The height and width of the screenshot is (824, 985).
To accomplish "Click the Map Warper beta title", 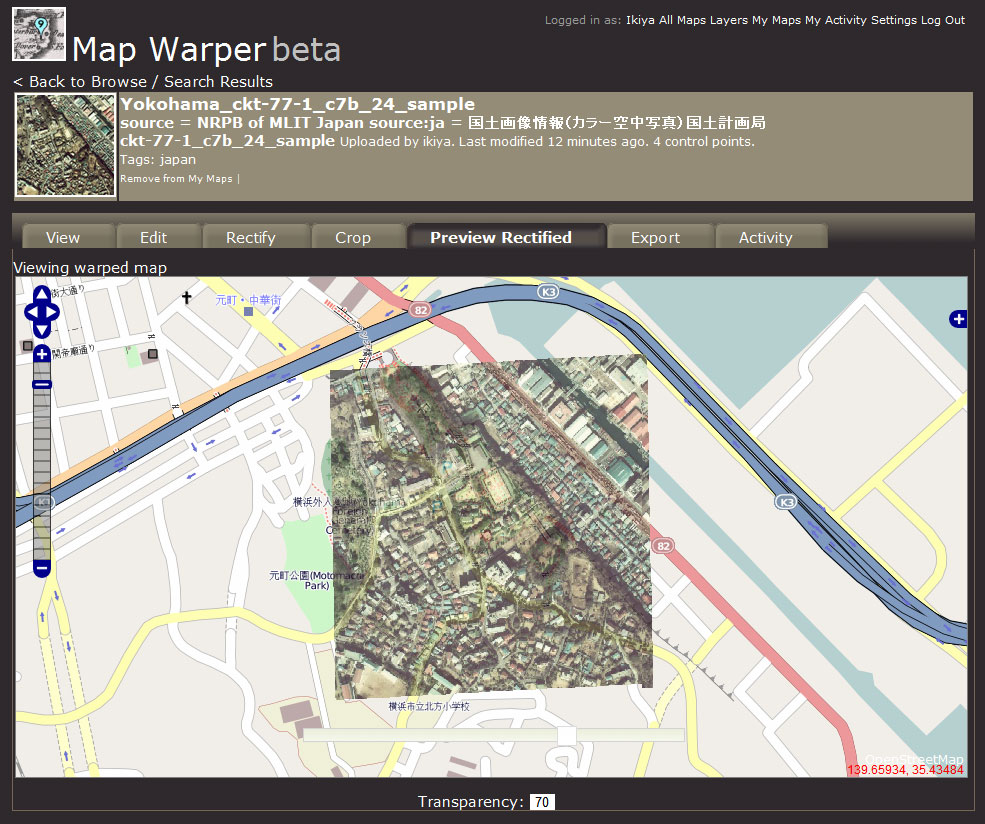I will [x=206, y=50].
